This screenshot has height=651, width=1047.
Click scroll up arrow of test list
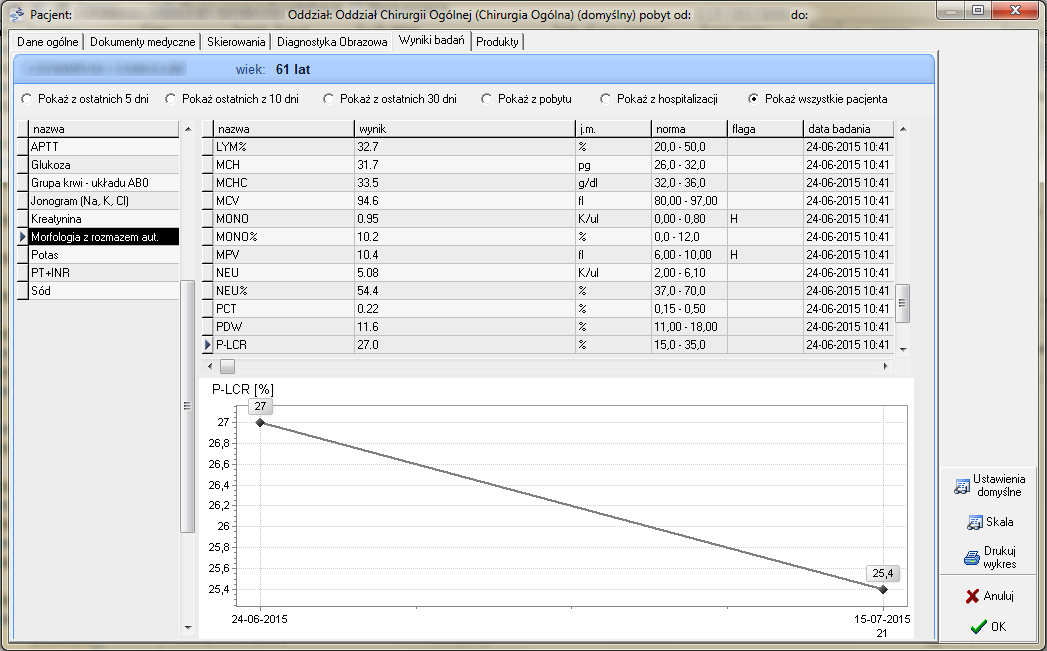point(188,129)
